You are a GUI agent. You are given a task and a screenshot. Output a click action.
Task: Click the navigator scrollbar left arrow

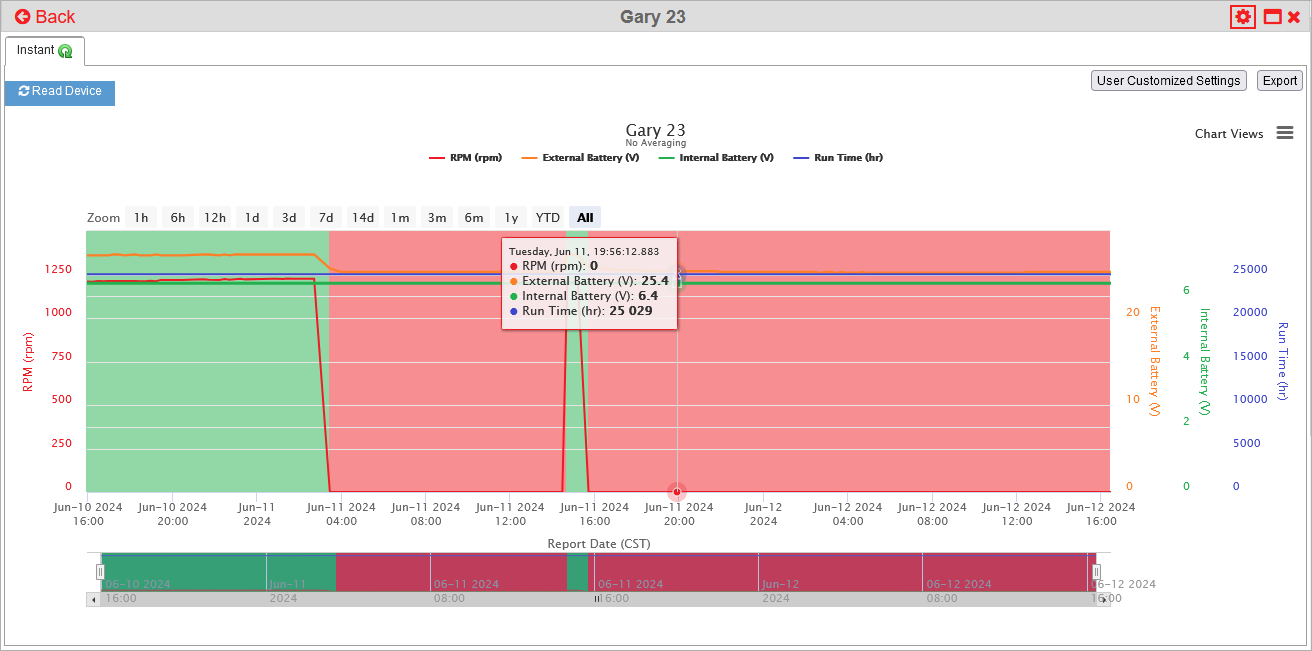94,600
